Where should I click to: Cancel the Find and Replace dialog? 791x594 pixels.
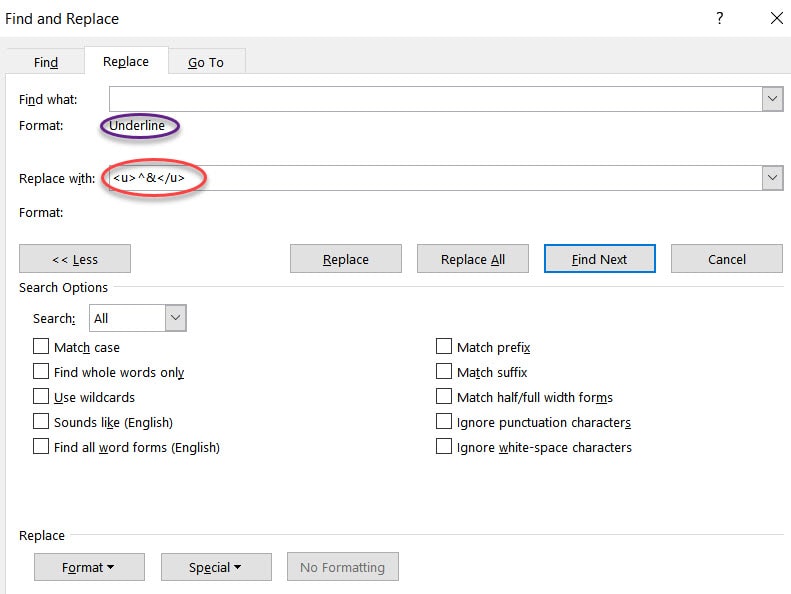[x=727, y=259]
